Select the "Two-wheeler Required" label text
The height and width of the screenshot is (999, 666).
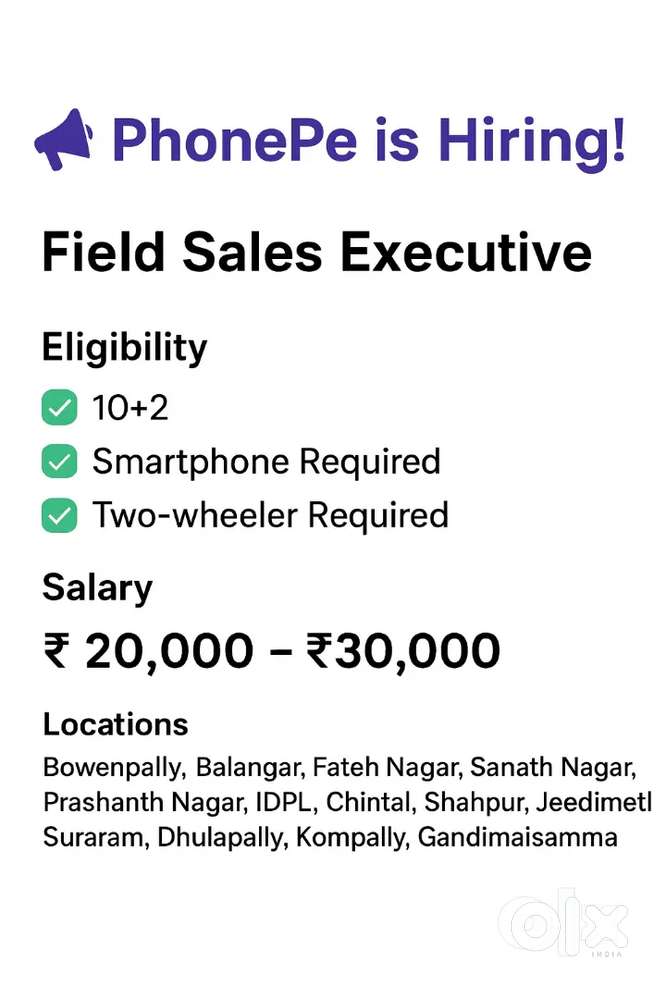270,516
